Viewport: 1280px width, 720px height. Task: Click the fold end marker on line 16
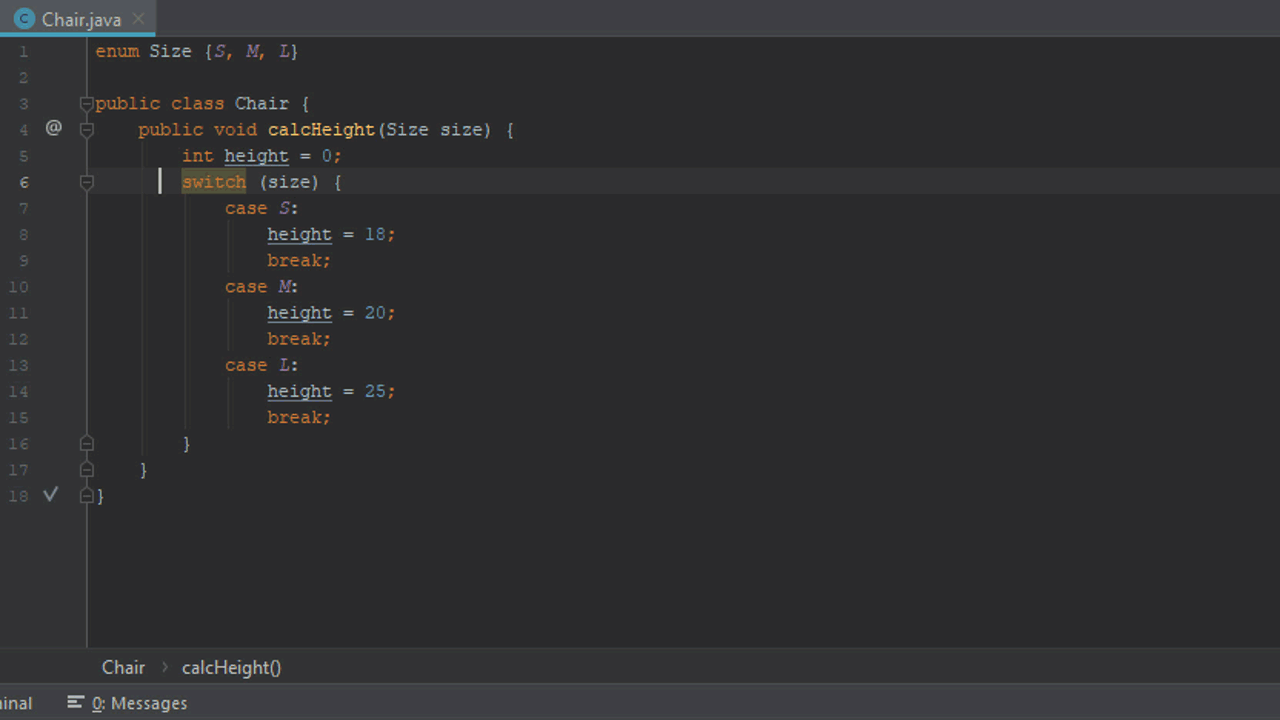point(86,443)
